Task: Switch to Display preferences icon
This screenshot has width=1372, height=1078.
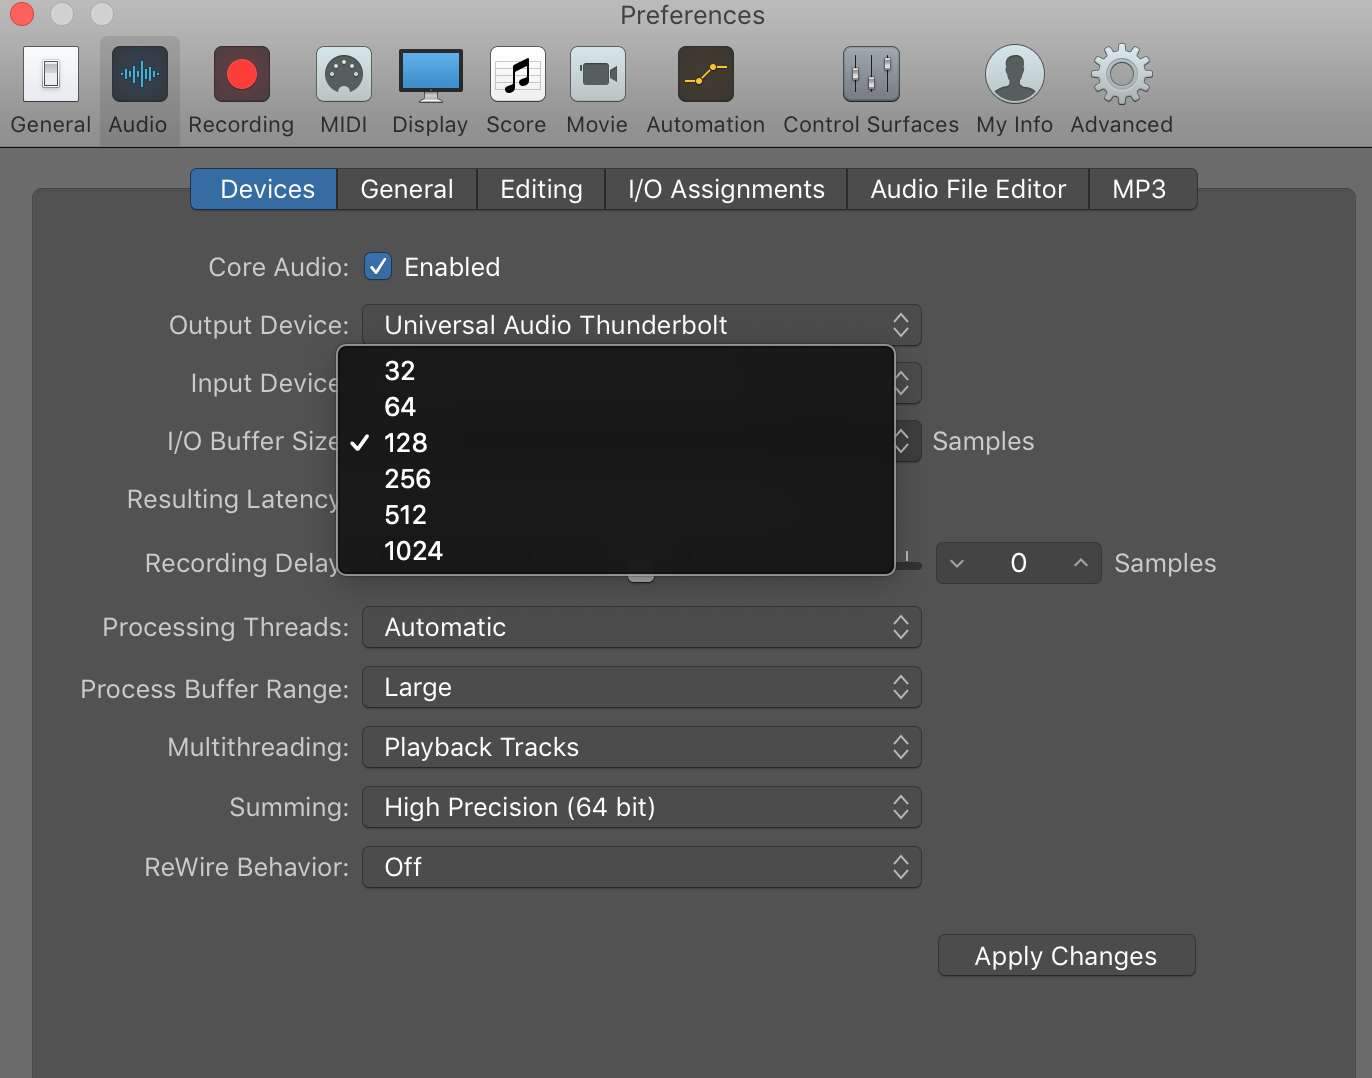Action: coord(430,75)
